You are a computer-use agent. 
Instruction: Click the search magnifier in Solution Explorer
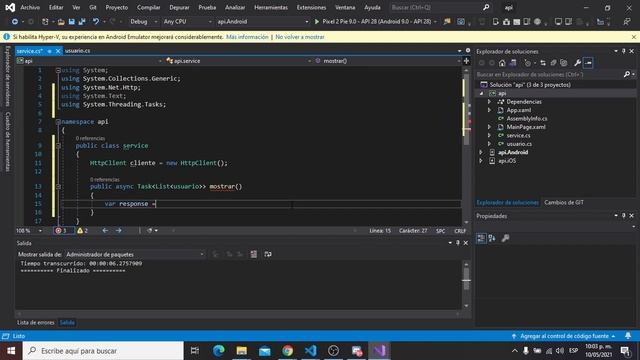coord(627,74)
